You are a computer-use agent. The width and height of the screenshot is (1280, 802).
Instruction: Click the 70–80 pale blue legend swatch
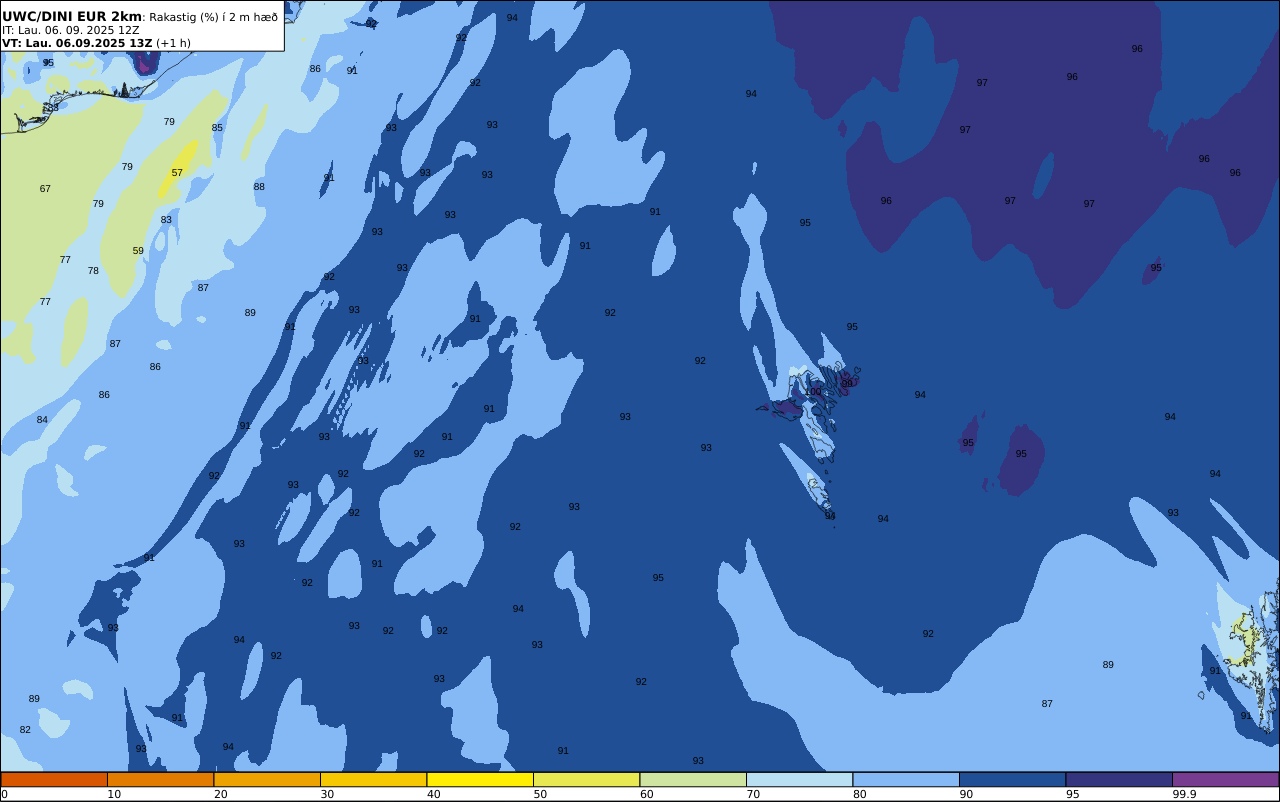pyautogui.click(x=799, y=779)
